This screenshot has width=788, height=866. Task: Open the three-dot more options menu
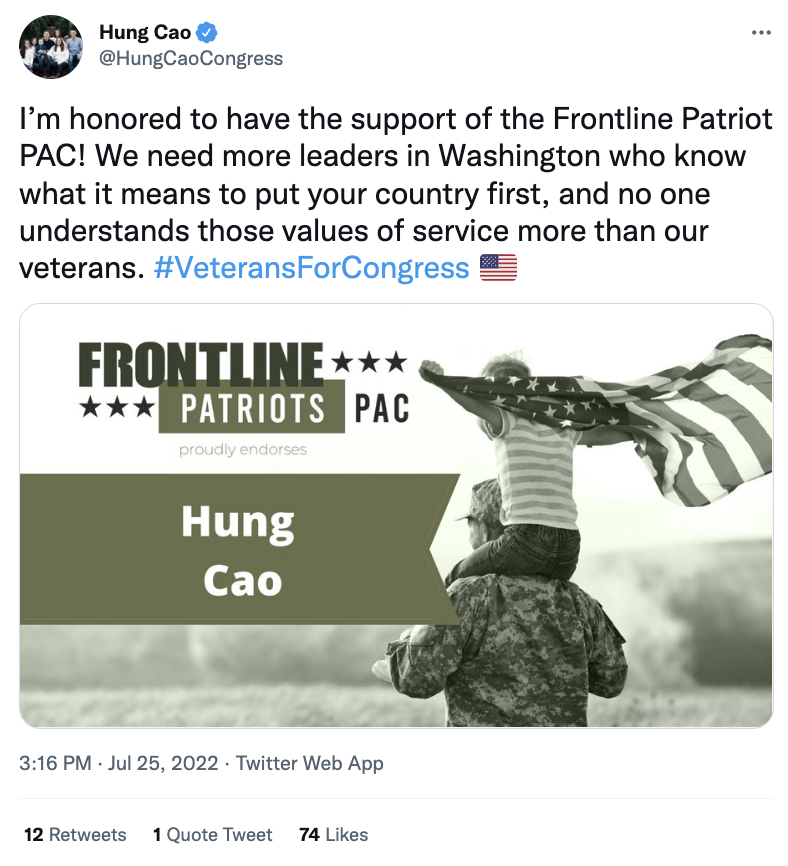tap(761, 33)
